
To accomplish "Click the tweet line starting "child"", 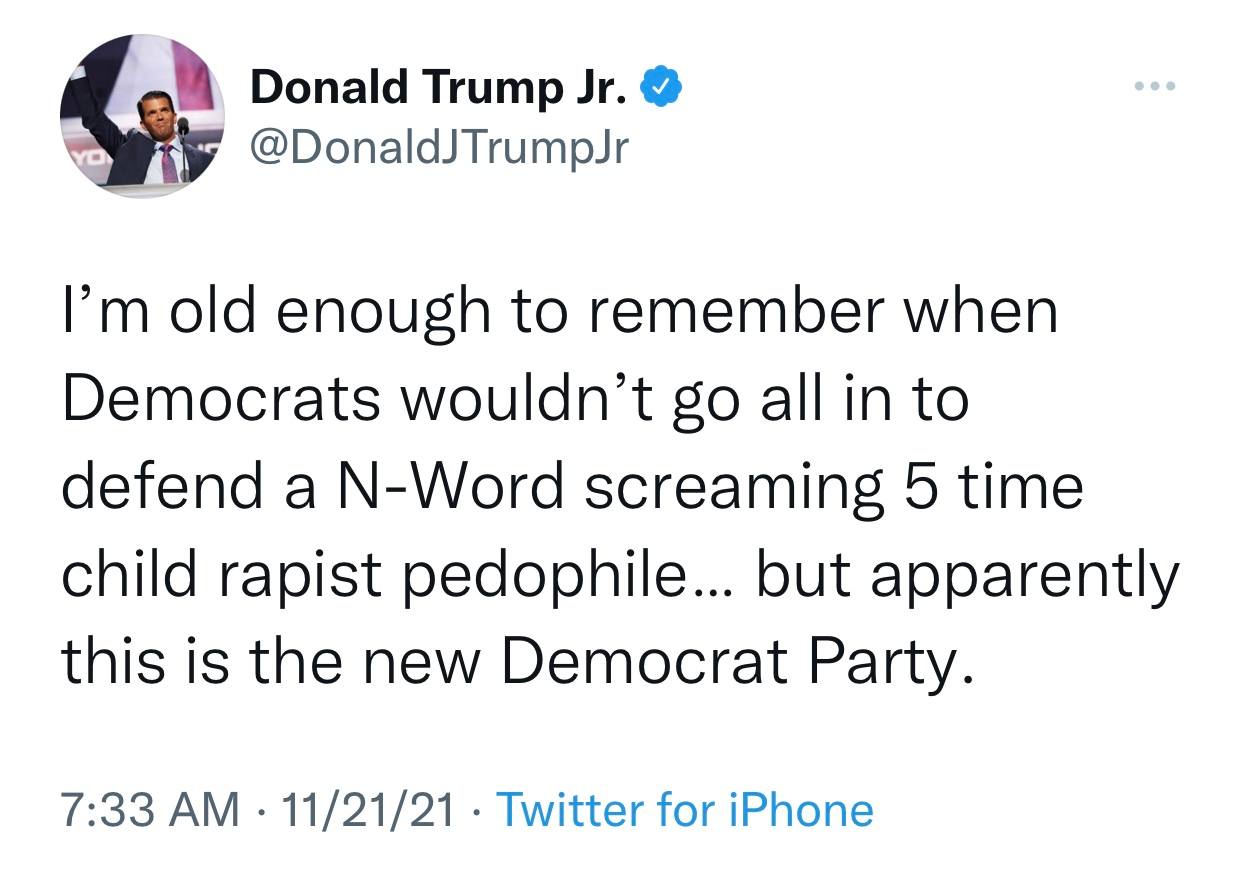I will pos(620,576).
